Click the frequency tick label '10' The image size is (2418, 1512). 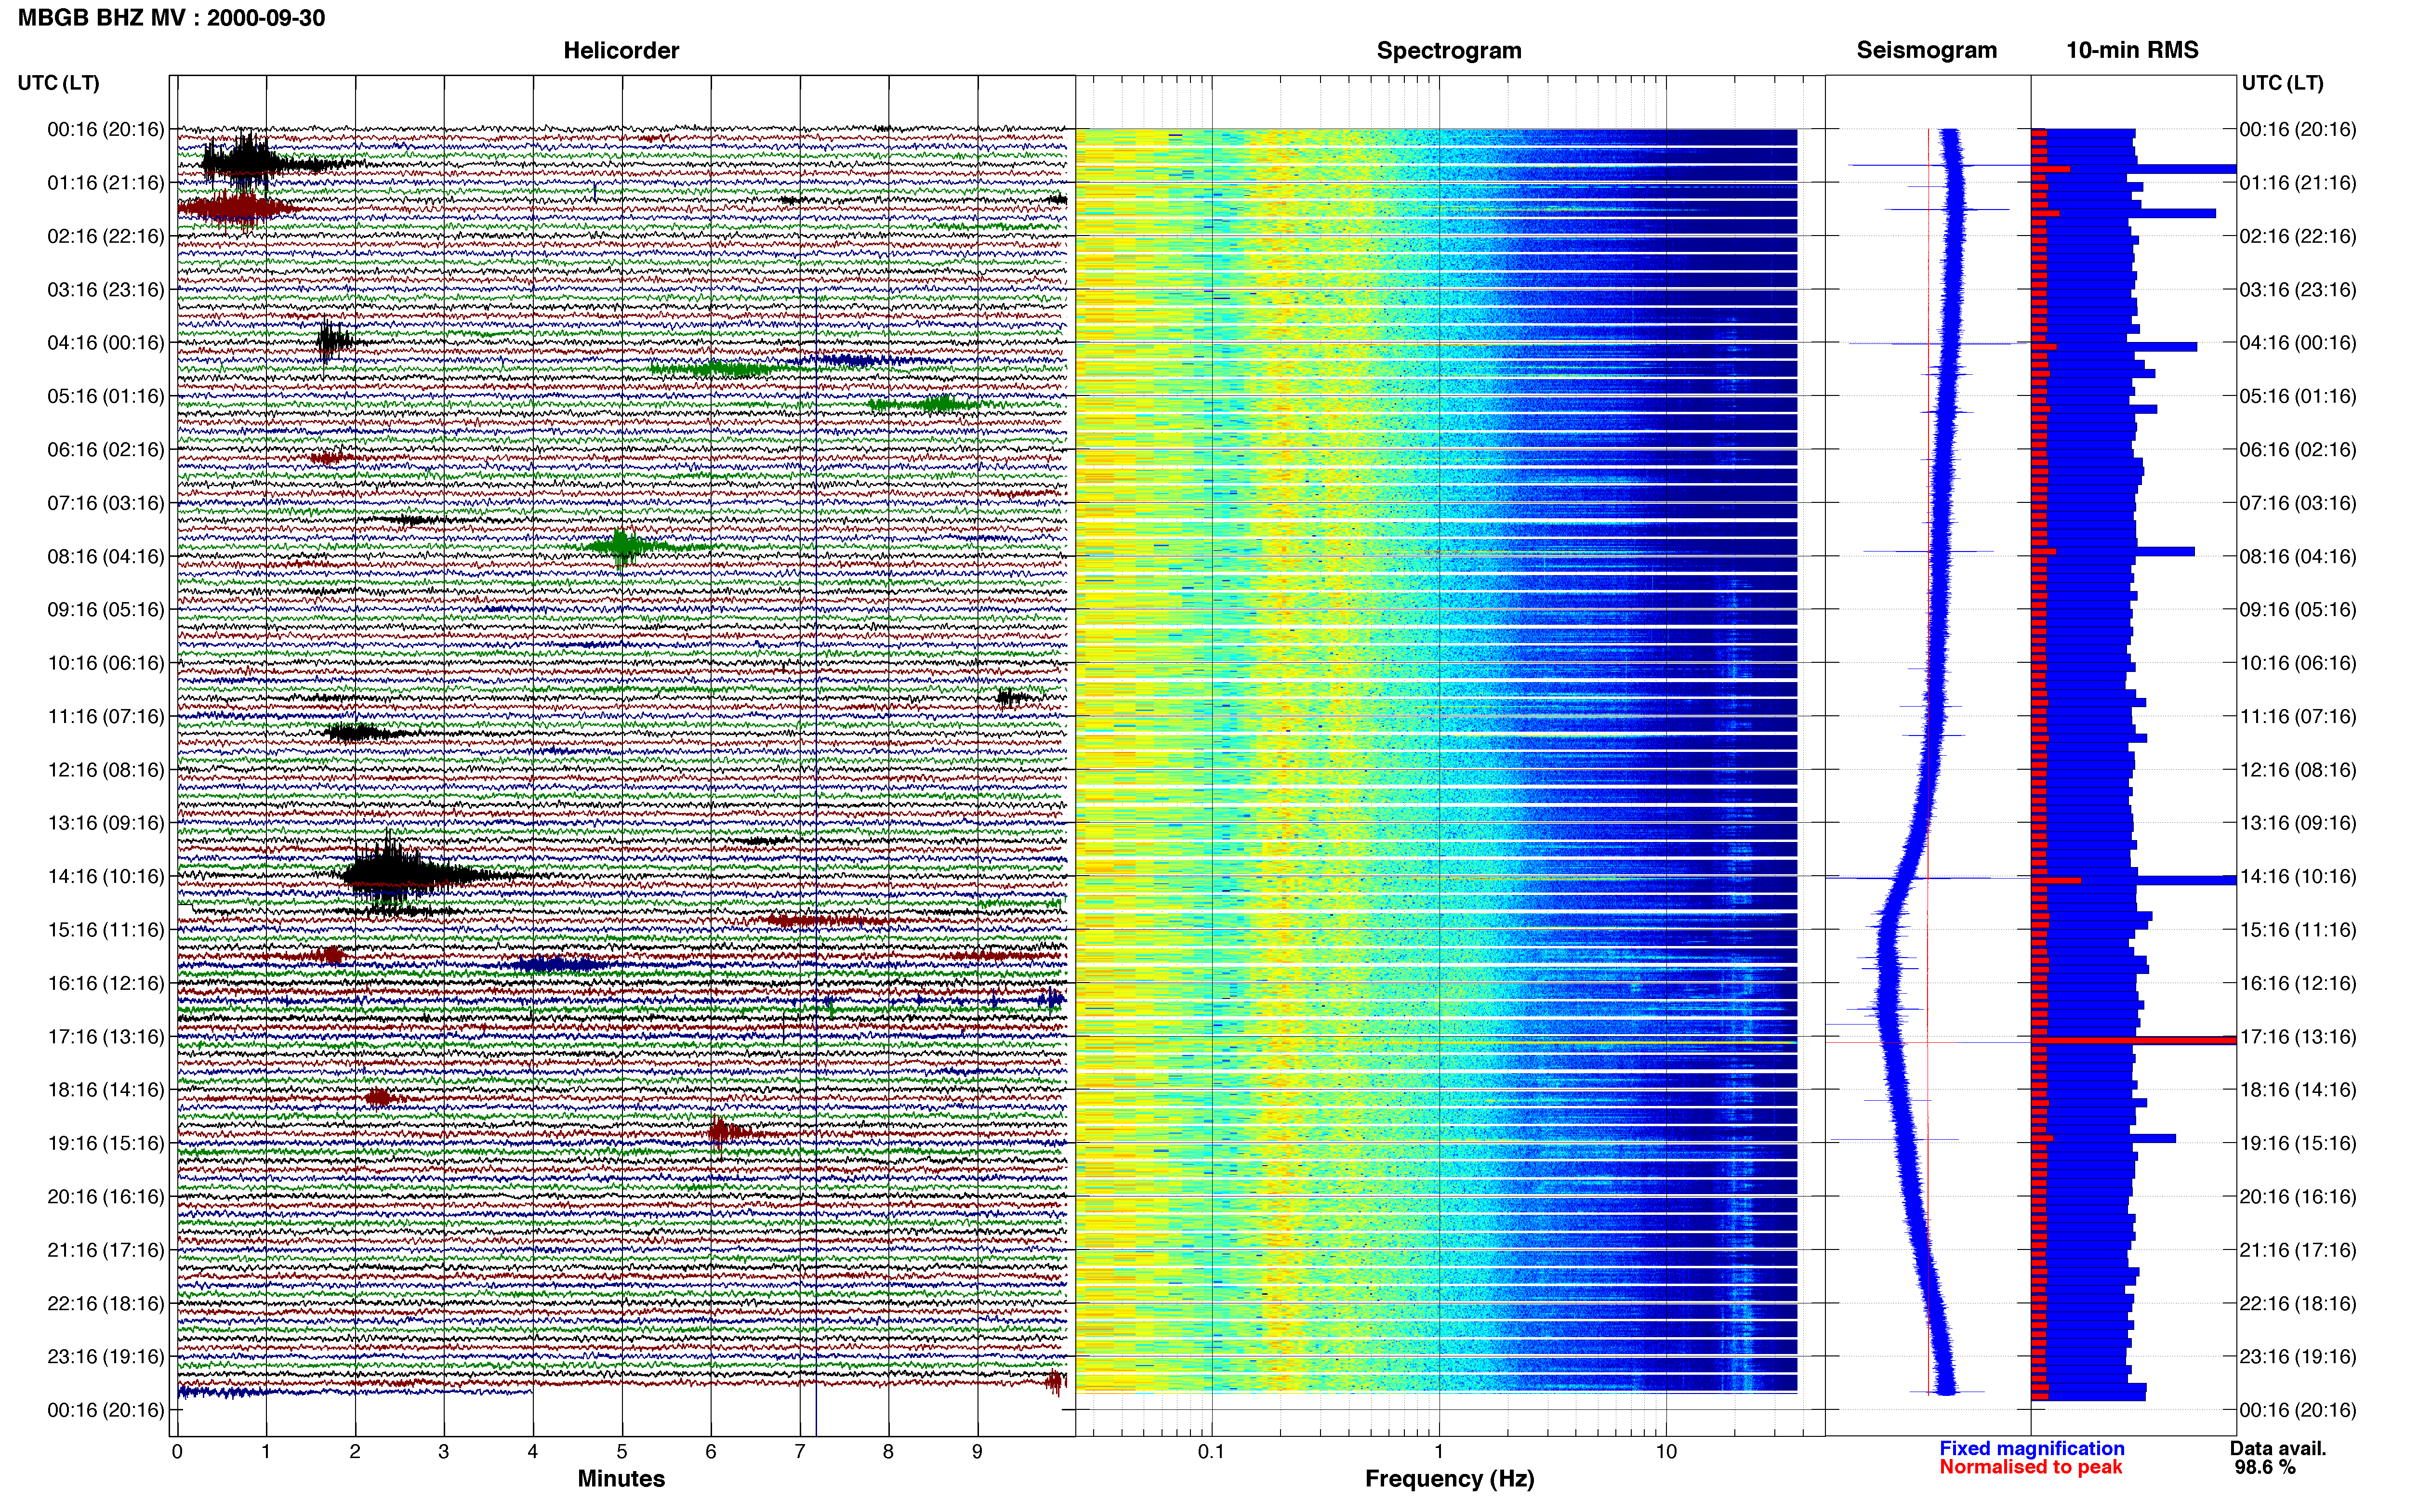(1665, 1452)
